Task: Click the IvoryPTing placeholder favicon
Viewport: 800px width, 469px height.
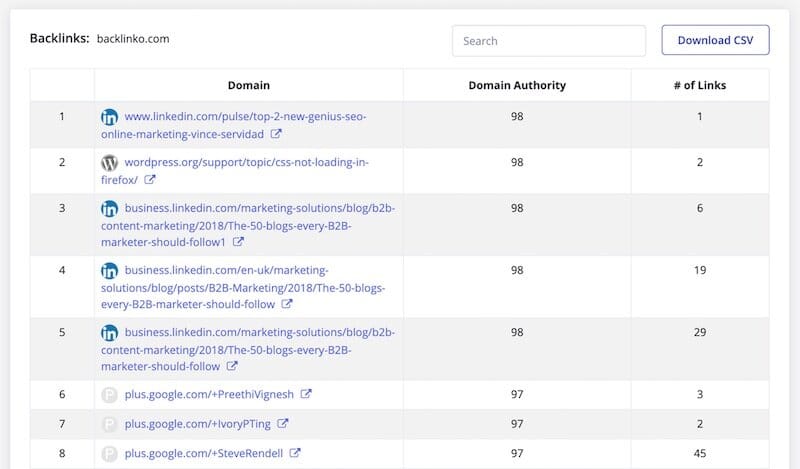Action: 109,425
